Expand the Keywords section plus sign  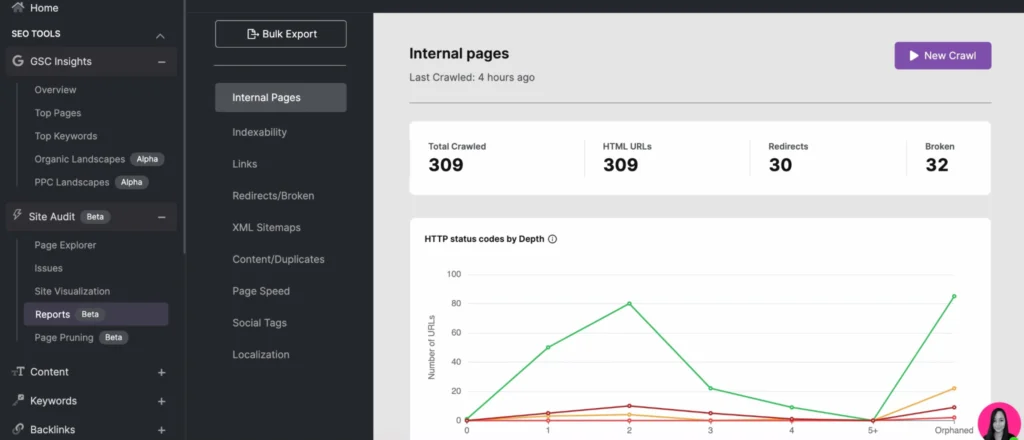(x=161, y=401)
